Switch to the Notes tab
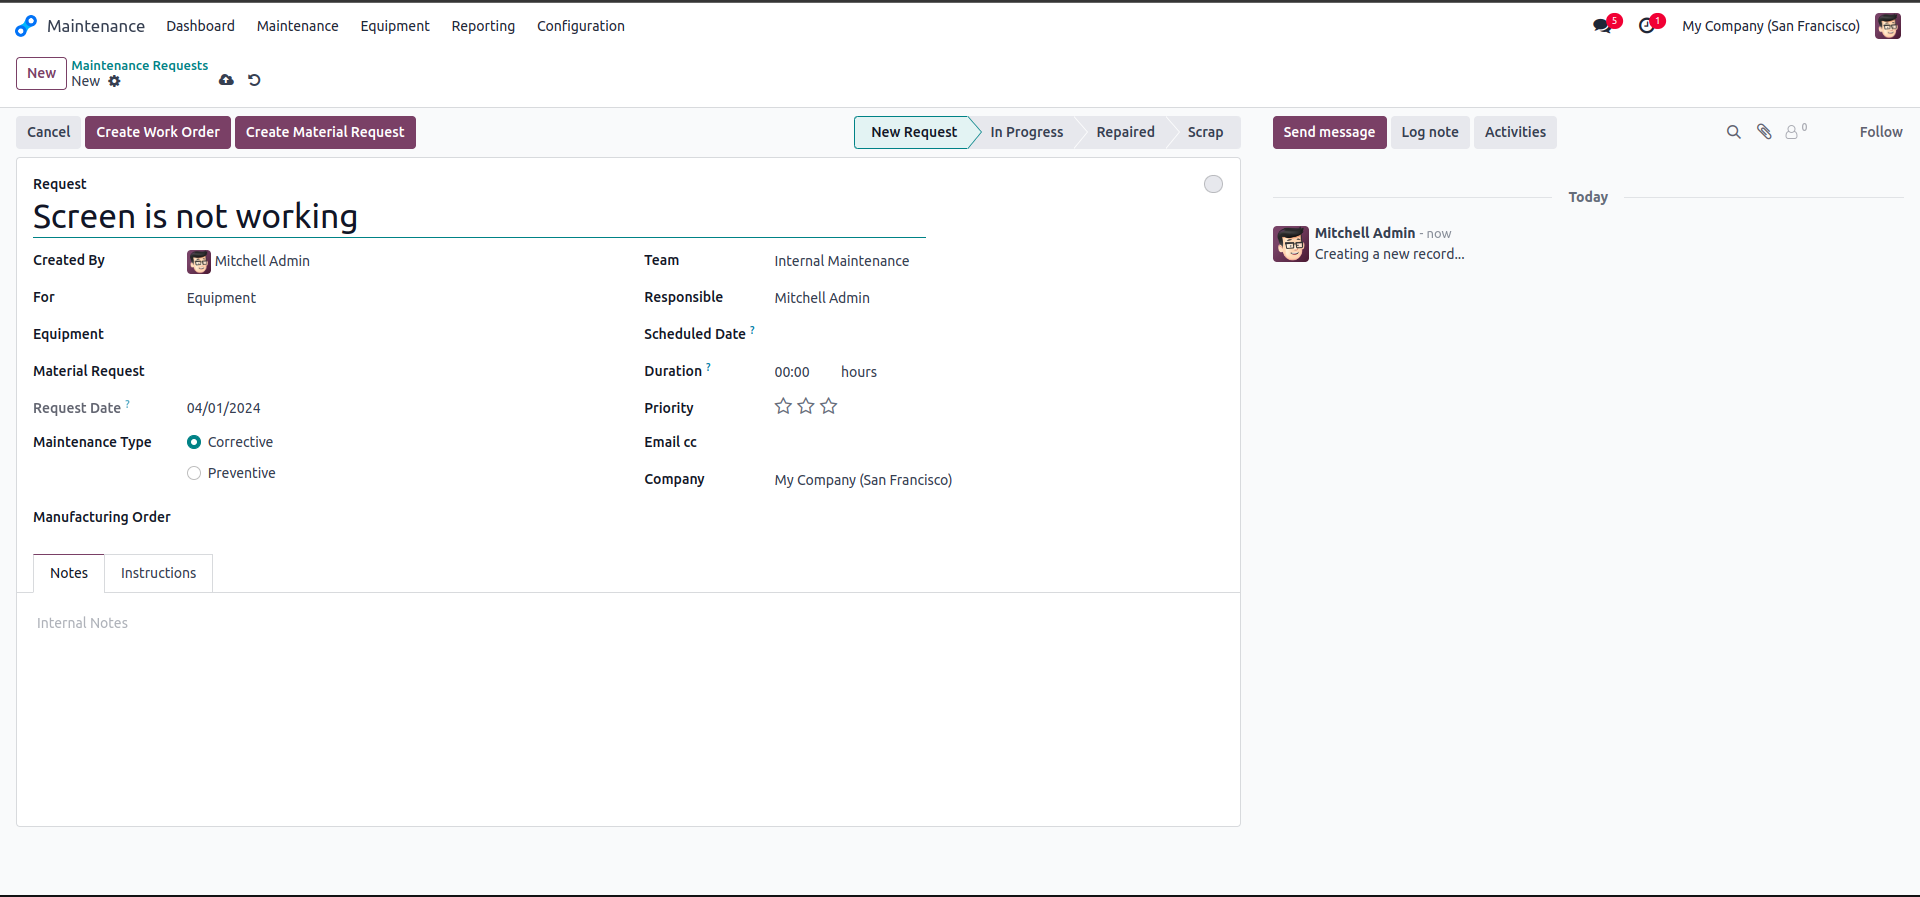The image size is (1920, 897). click(x=69, y=573)
